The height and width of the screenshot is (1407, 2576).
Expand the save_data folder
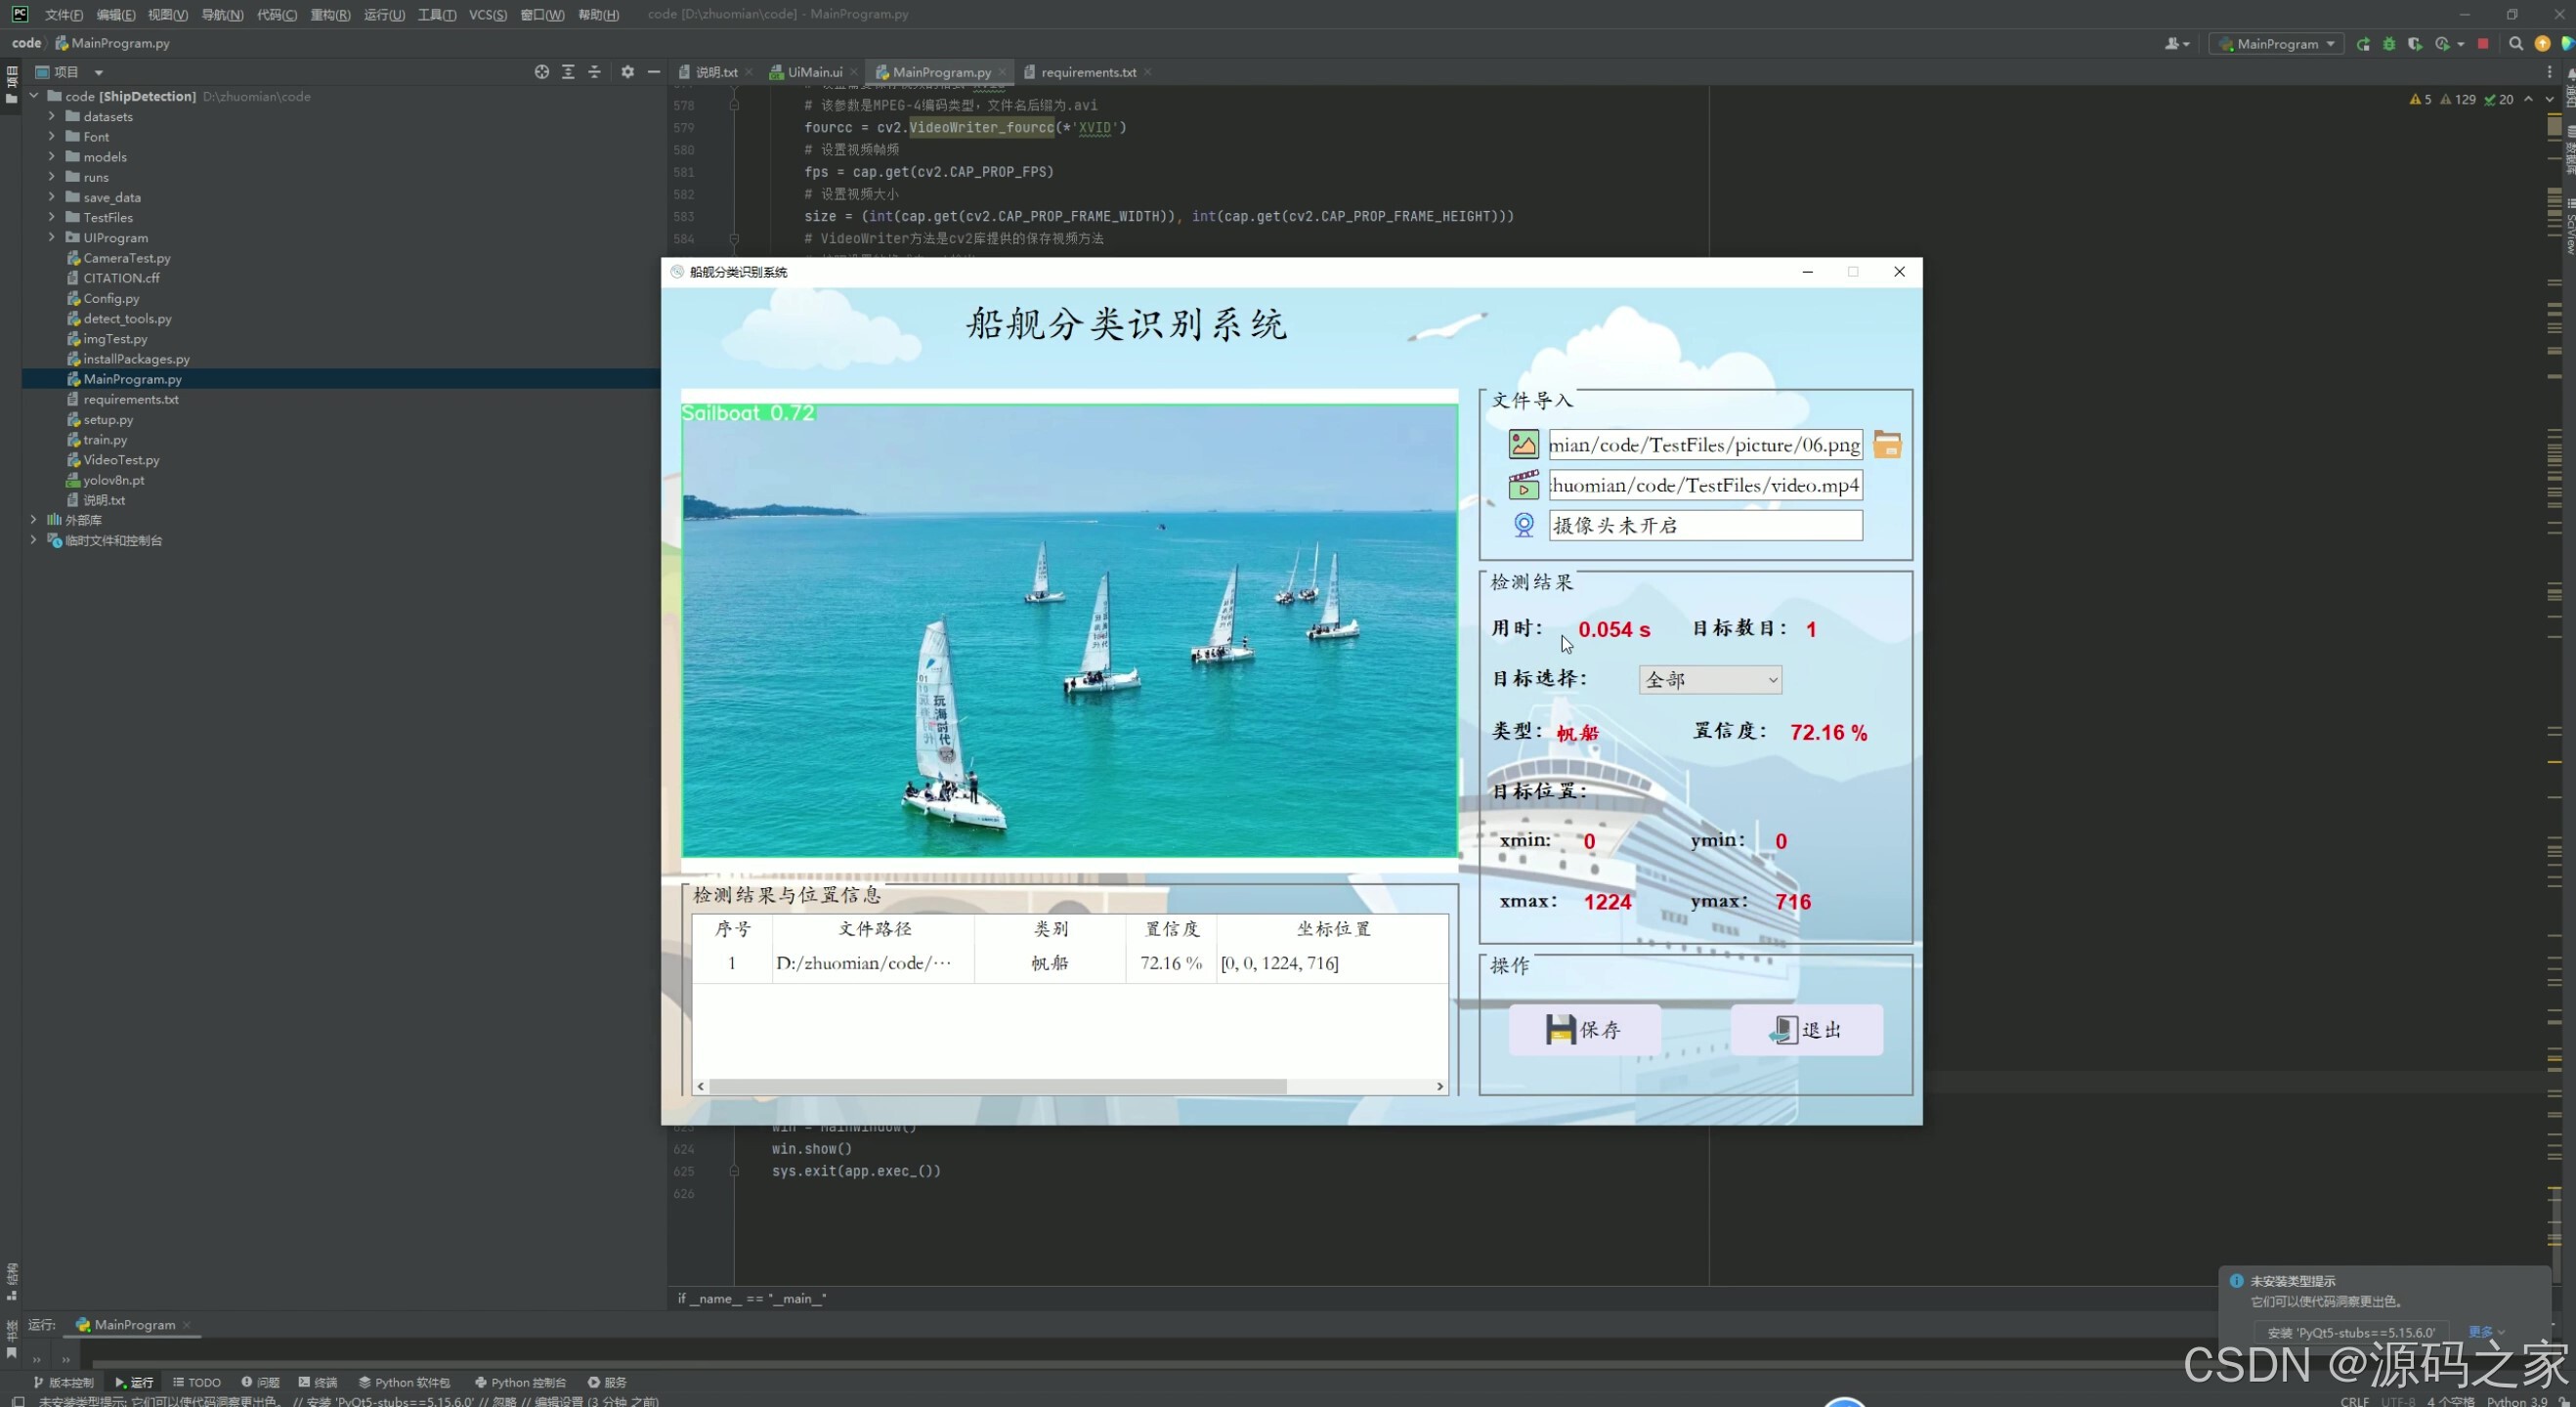[52, 197]
